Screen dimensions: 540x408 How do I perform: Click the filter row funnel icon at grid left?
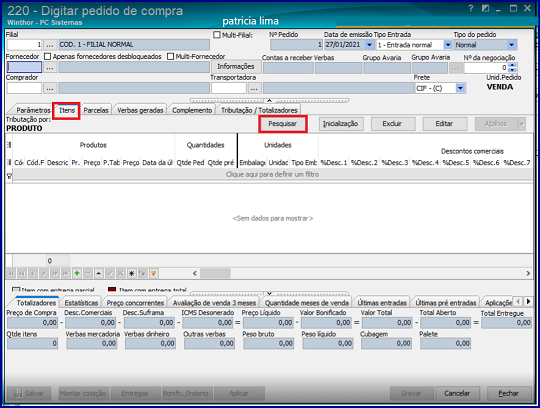click(9, 176)
